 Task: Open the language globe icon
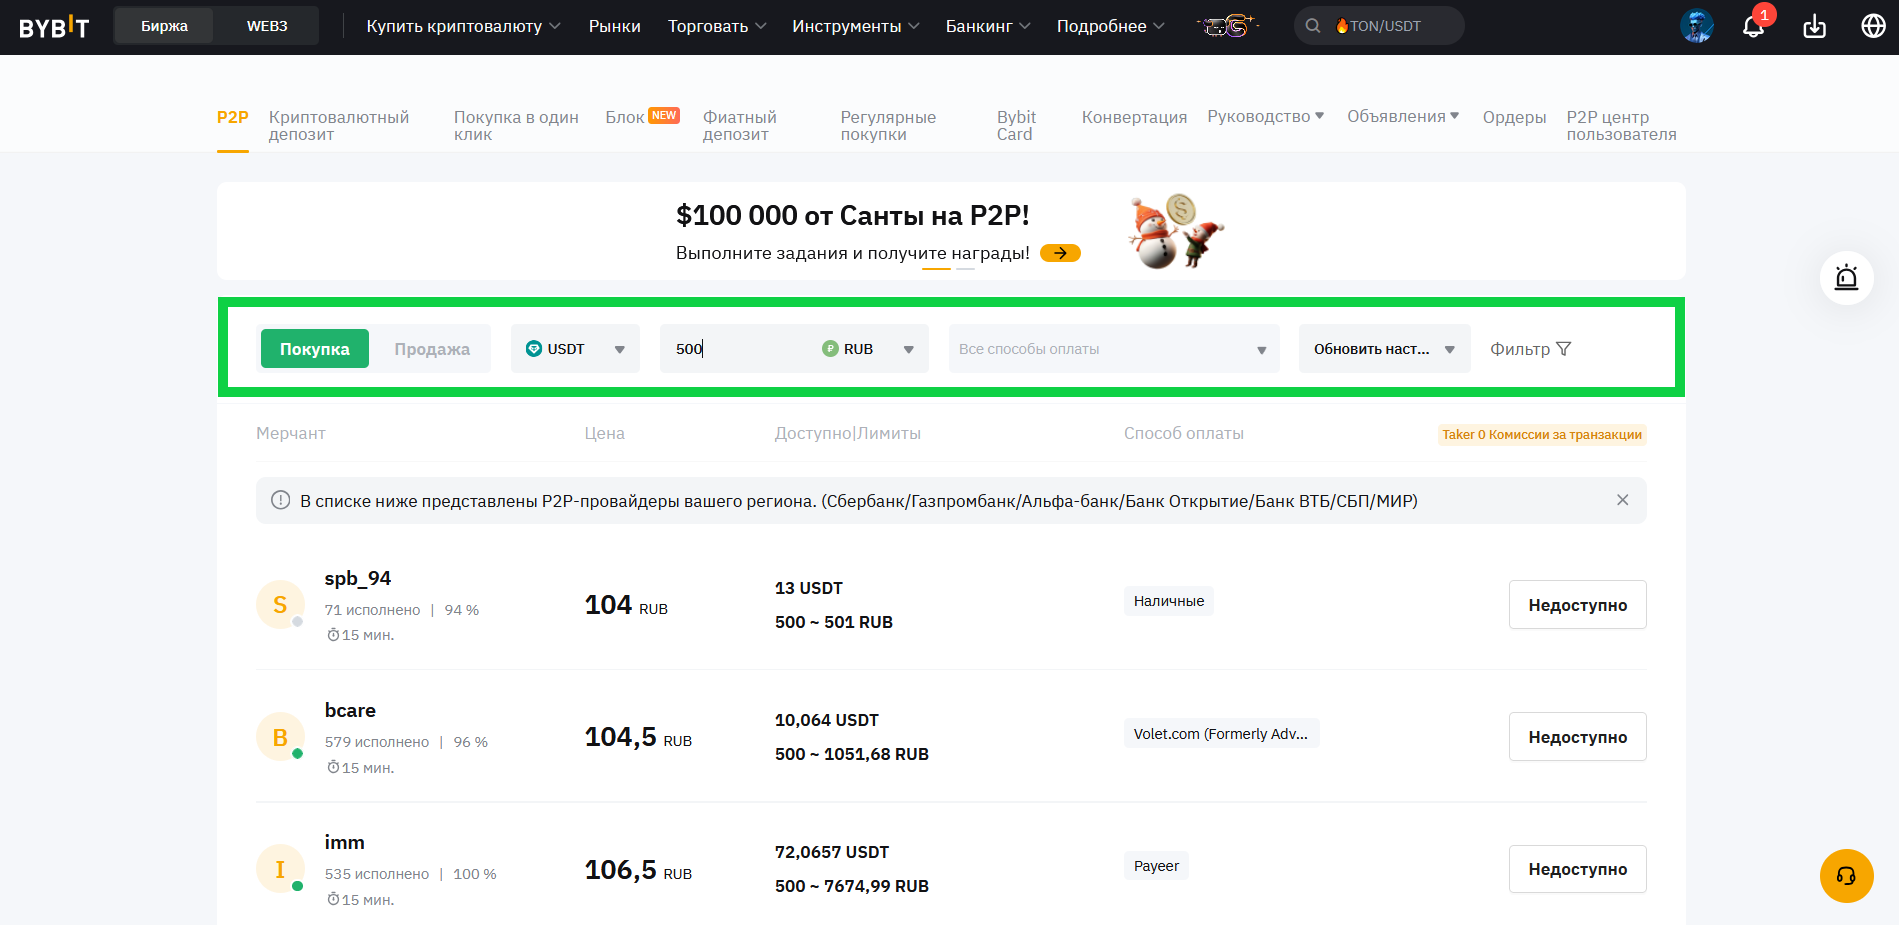pyautogui.click(x=1873, y=26)
